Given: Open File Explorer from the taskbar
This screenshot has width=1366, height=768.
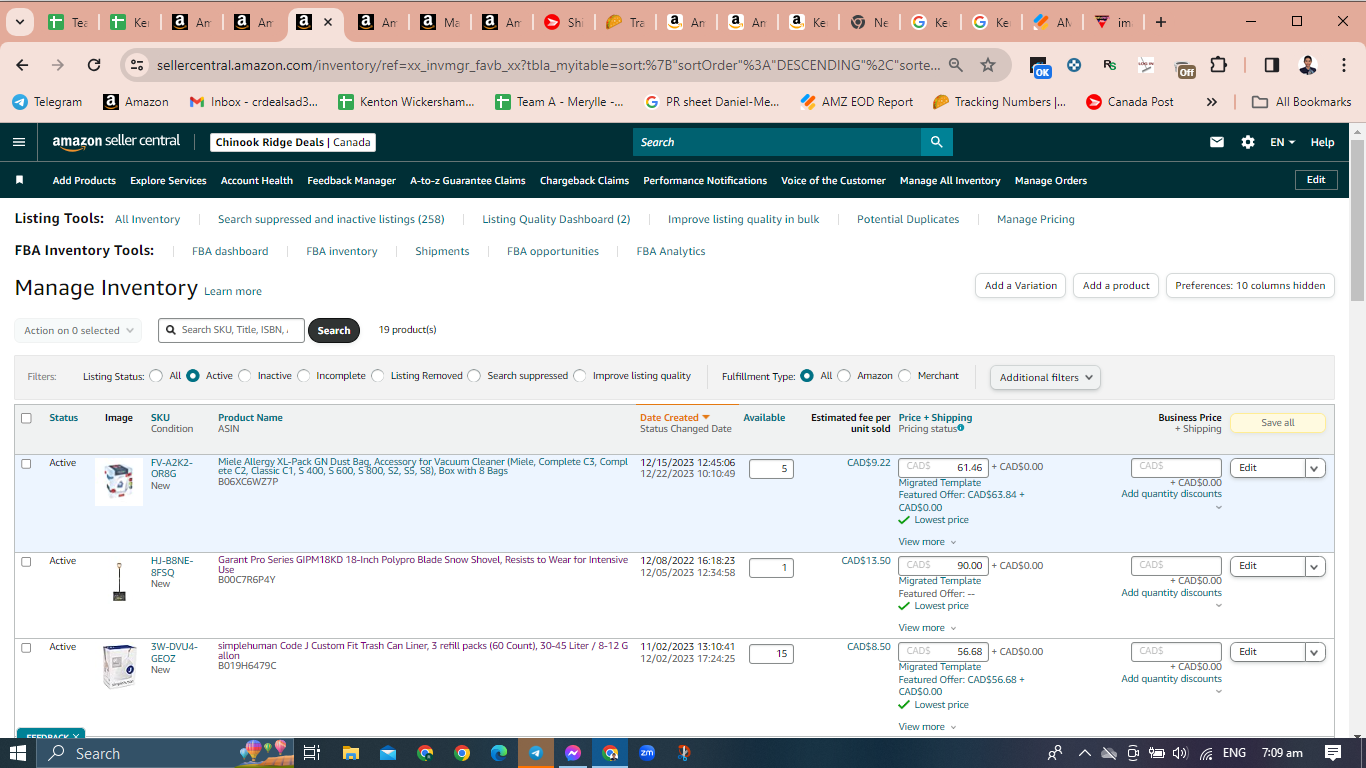Looking at the screenshot, I should 351,753.
